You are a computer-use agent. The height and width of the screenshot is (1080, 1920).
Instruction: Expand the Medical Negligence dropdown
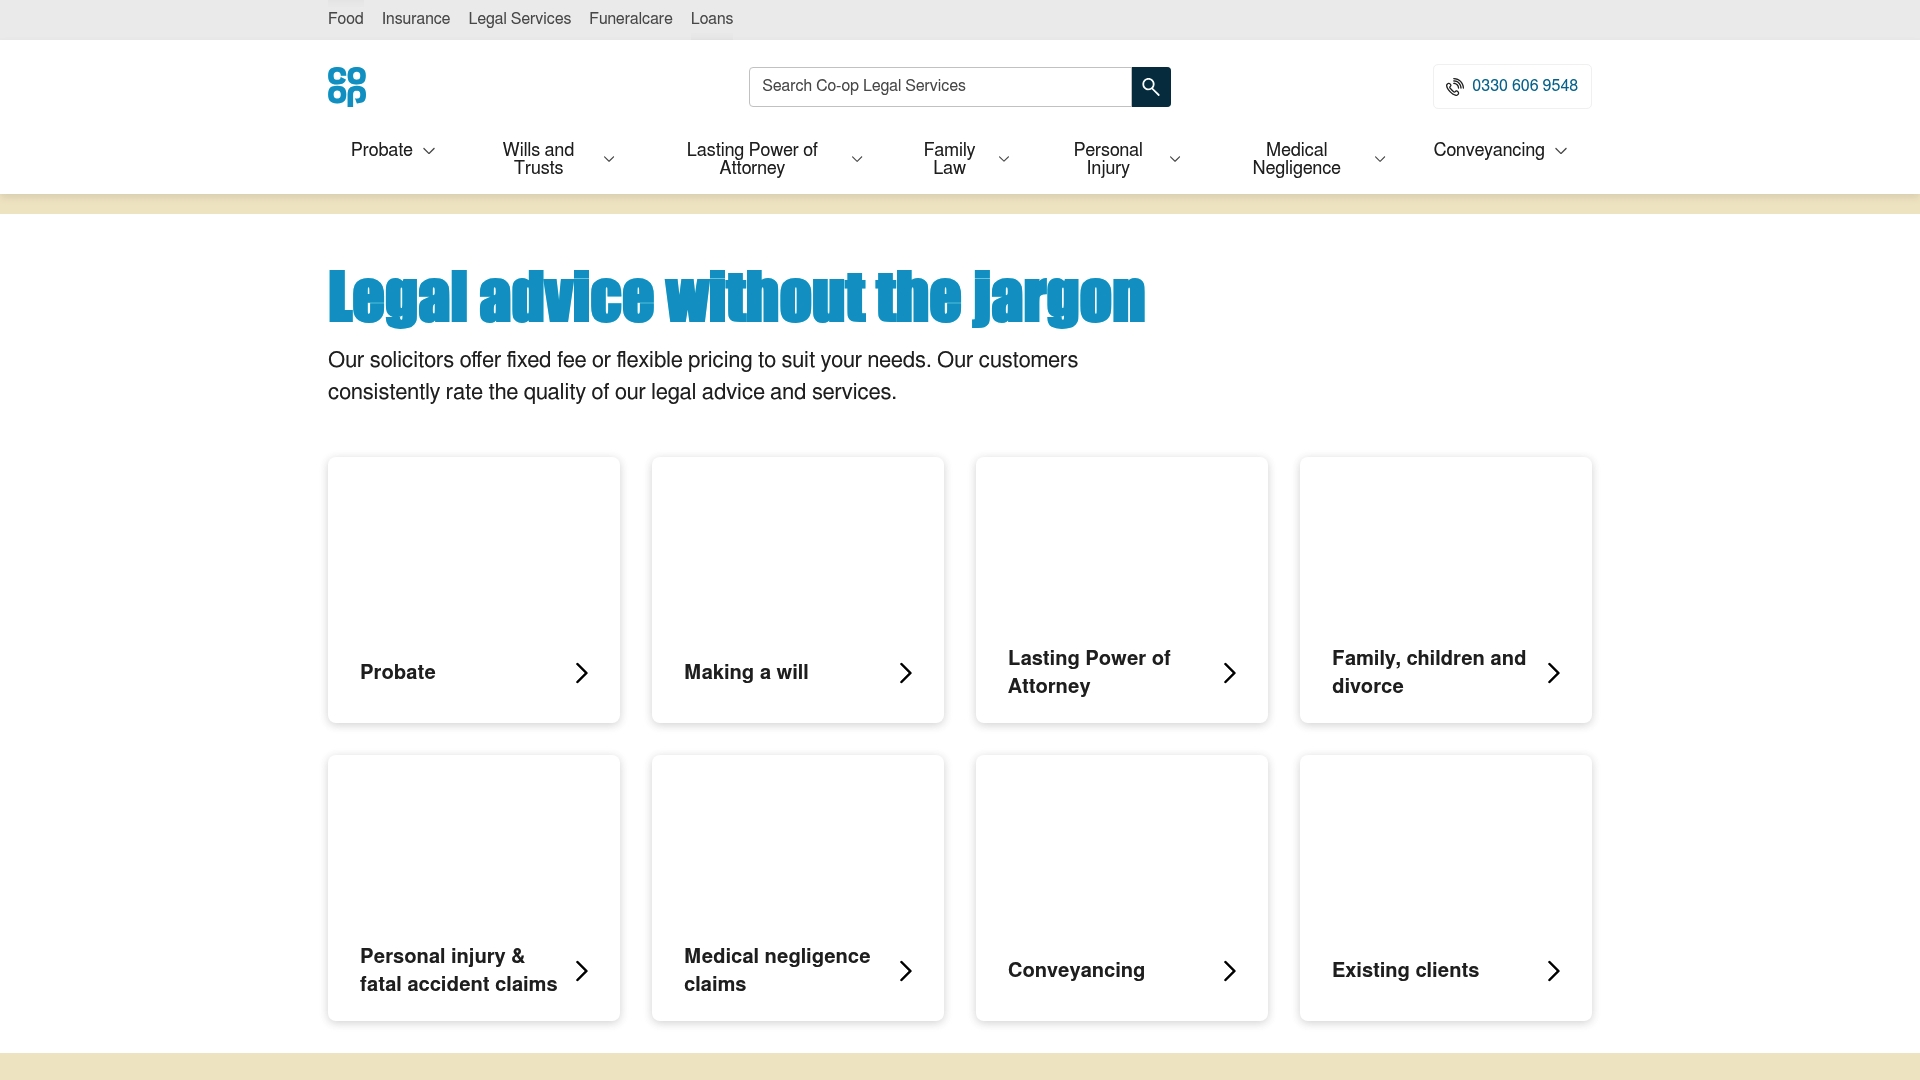pyautogui.click(x=1380, y=158)
